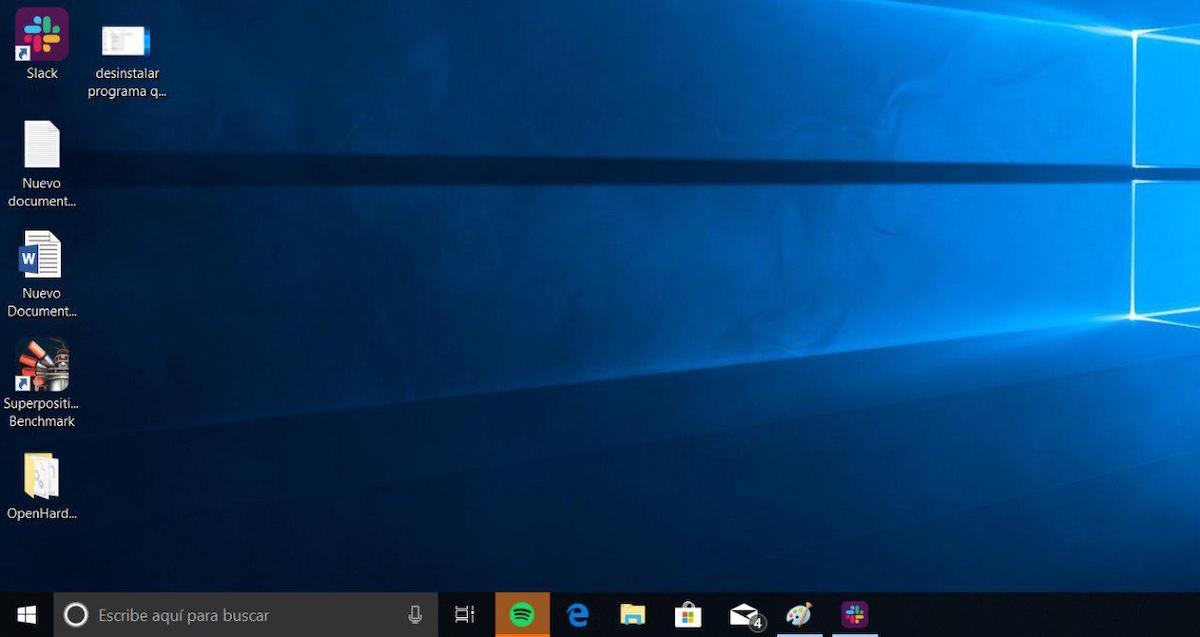Select the Word 'Nuevo Document...' file
The height and width of the screenshot is (637, 1200).
[x=41, y=255]
